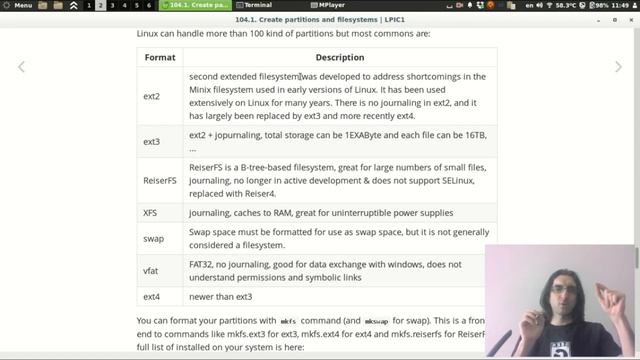Image resolution: width=640 pixels, height=360 pixels.
Task: Click the 'swap' format cell
Action: [x=160, y=238]
